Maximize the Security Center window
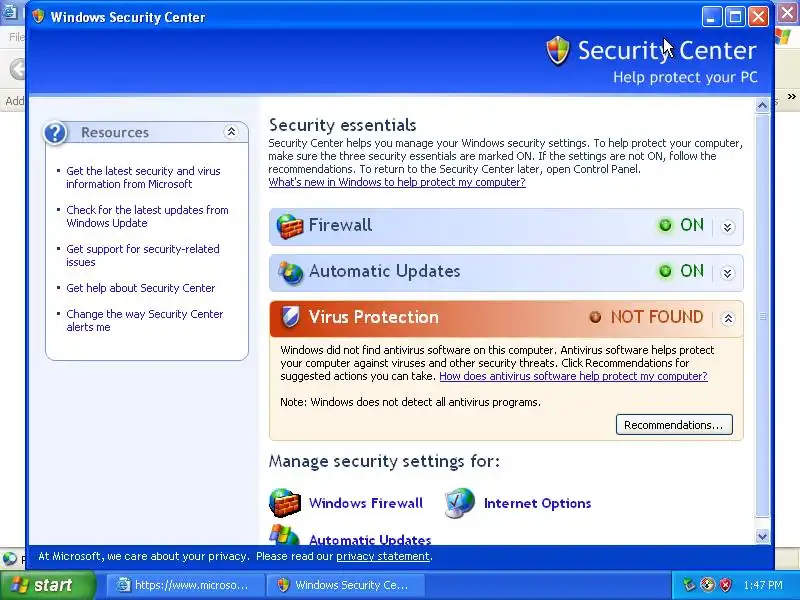The image size is (800, 600). click(x=735, y=16)
